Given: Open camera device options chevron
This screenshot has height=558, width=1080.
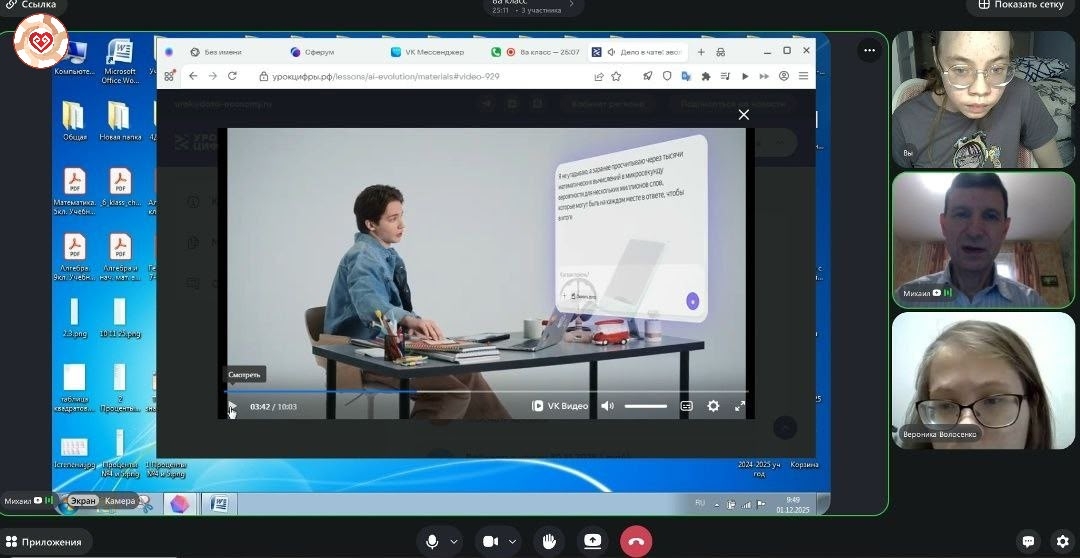Looking at the screenshot, I should 511,541.
